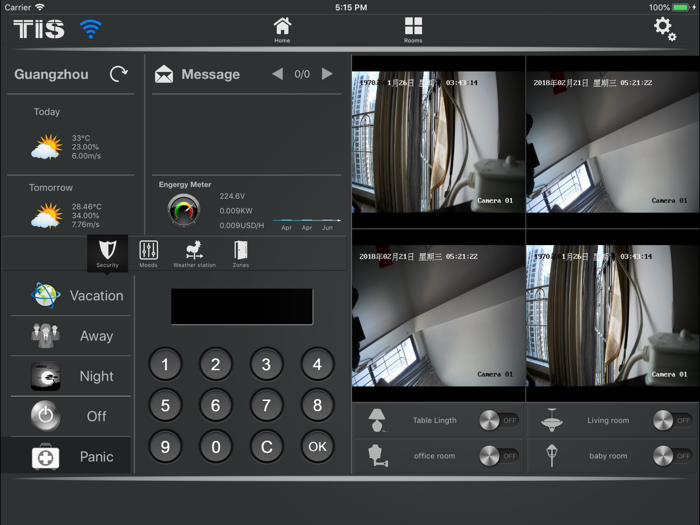Open the Message envelope icon
The width and height of the screenshot is (700, 525).
[x=164, y=74]
